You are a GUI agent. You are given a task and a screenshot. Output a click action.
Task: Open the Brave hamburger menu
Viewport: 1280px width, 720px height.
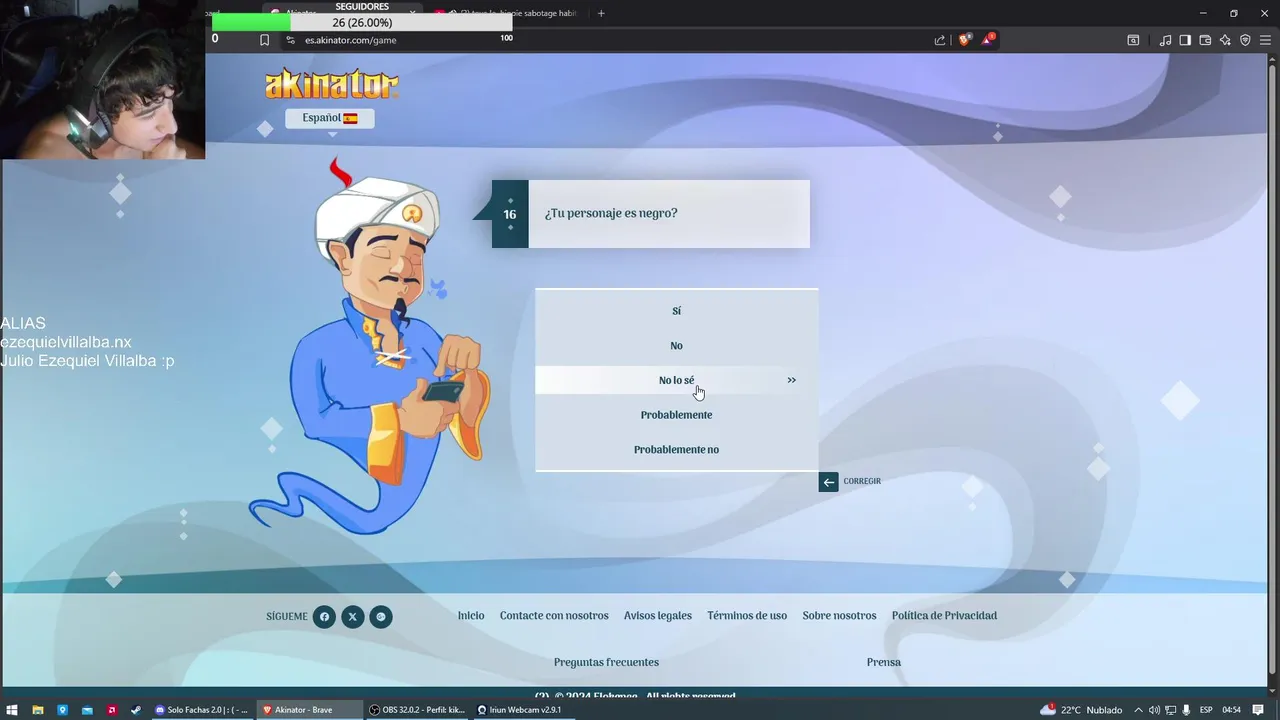pyautogui.click(x=1265, y=40)
